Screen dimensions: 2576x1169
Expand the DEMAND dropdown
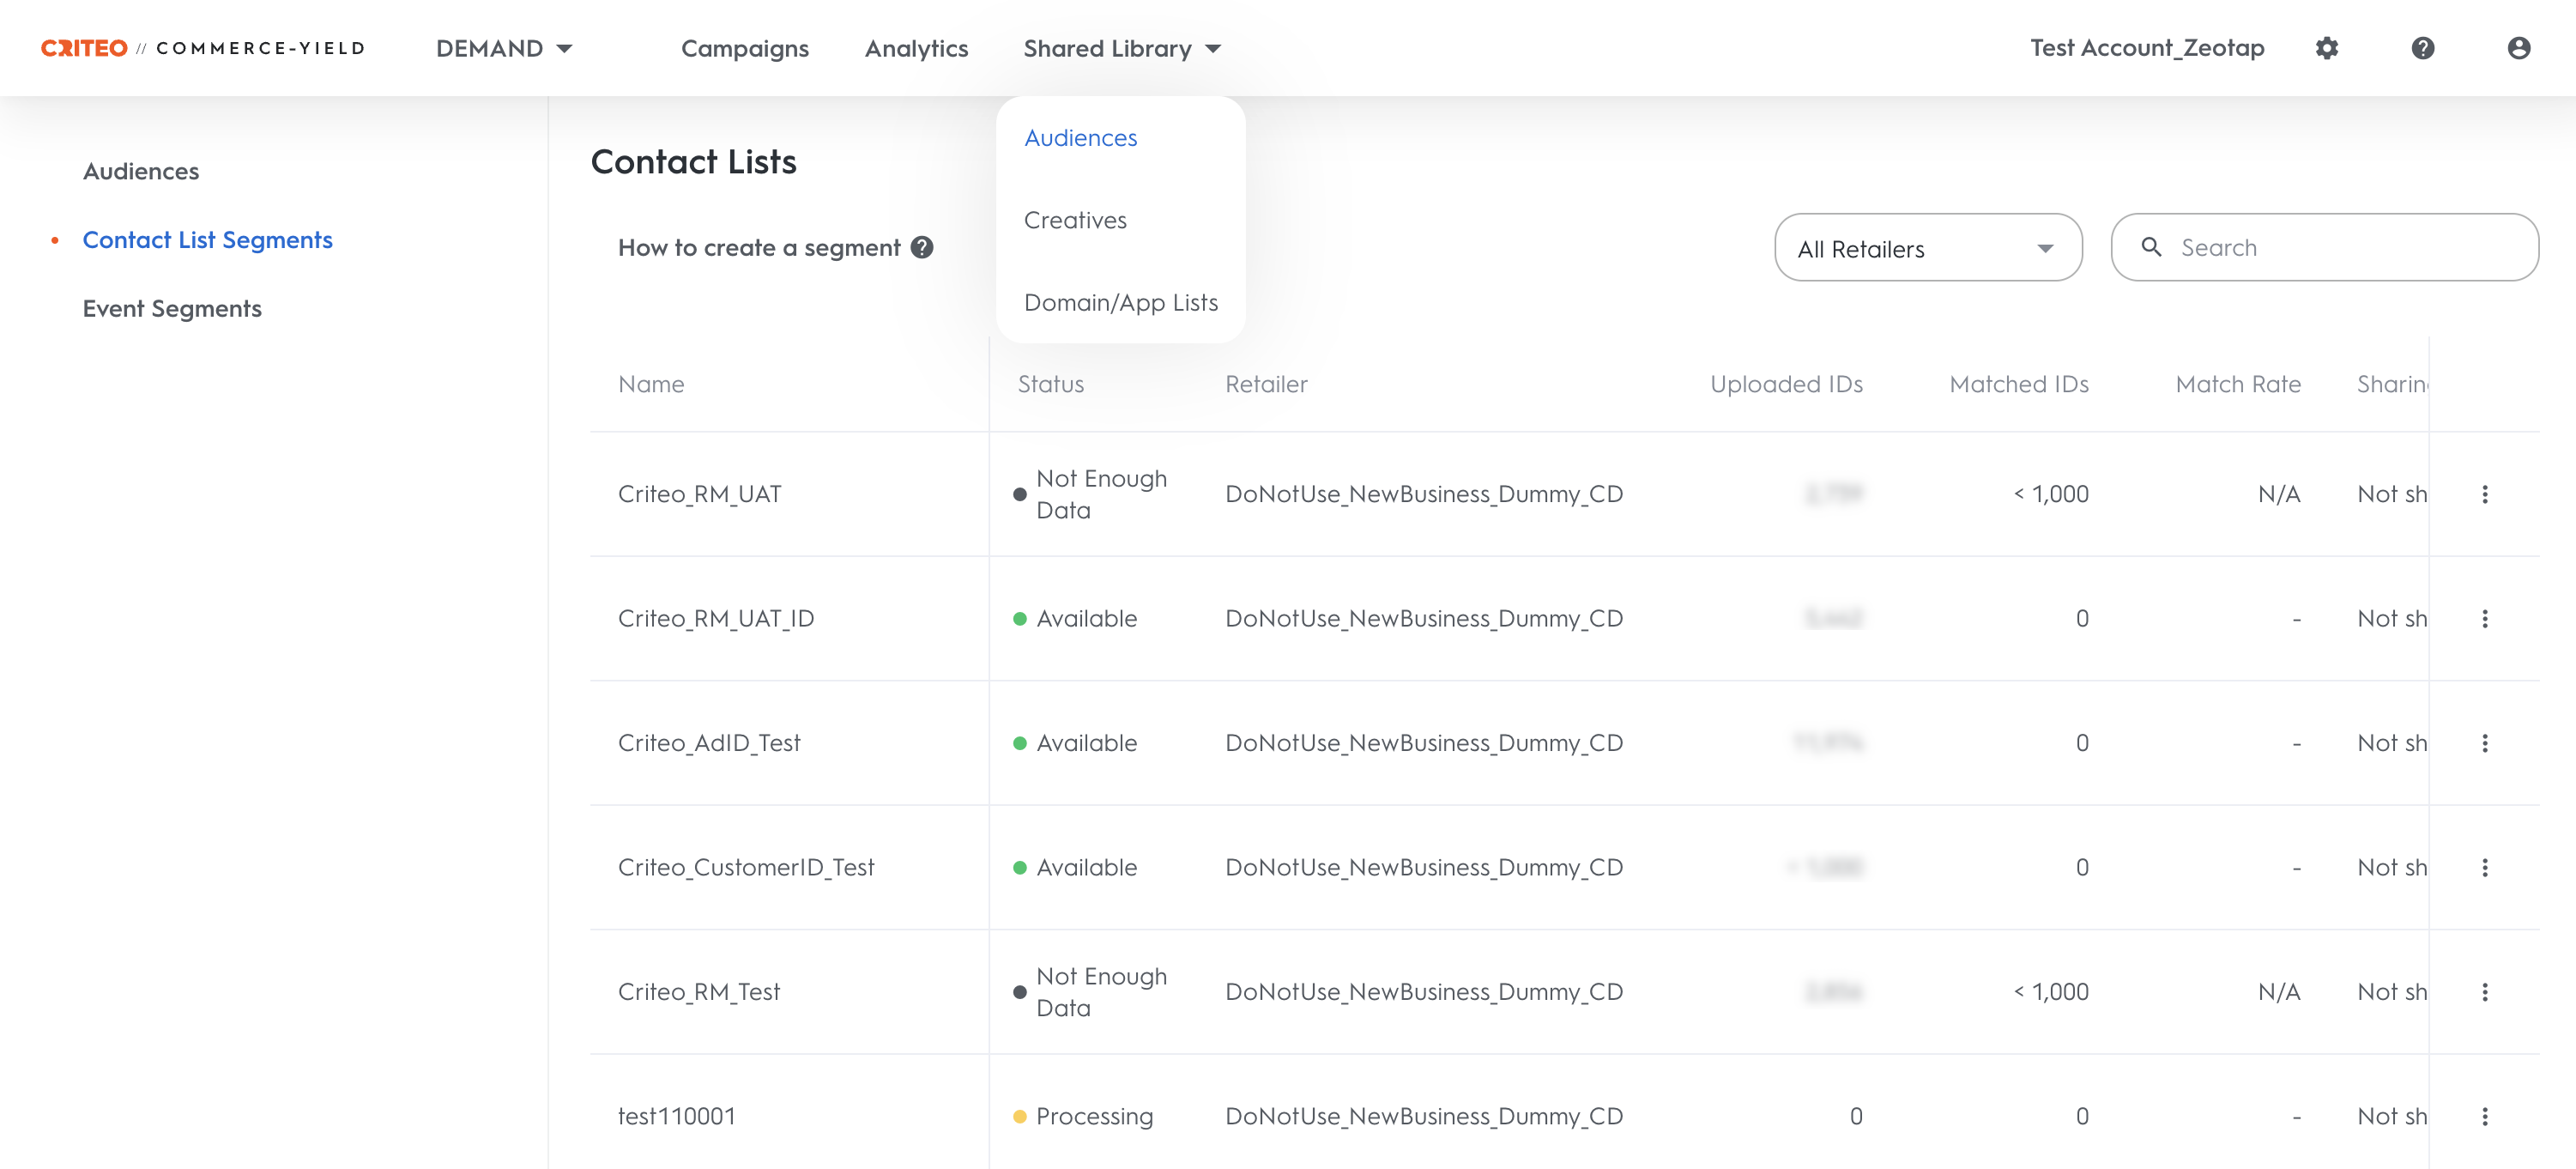[x=504, y=48]
